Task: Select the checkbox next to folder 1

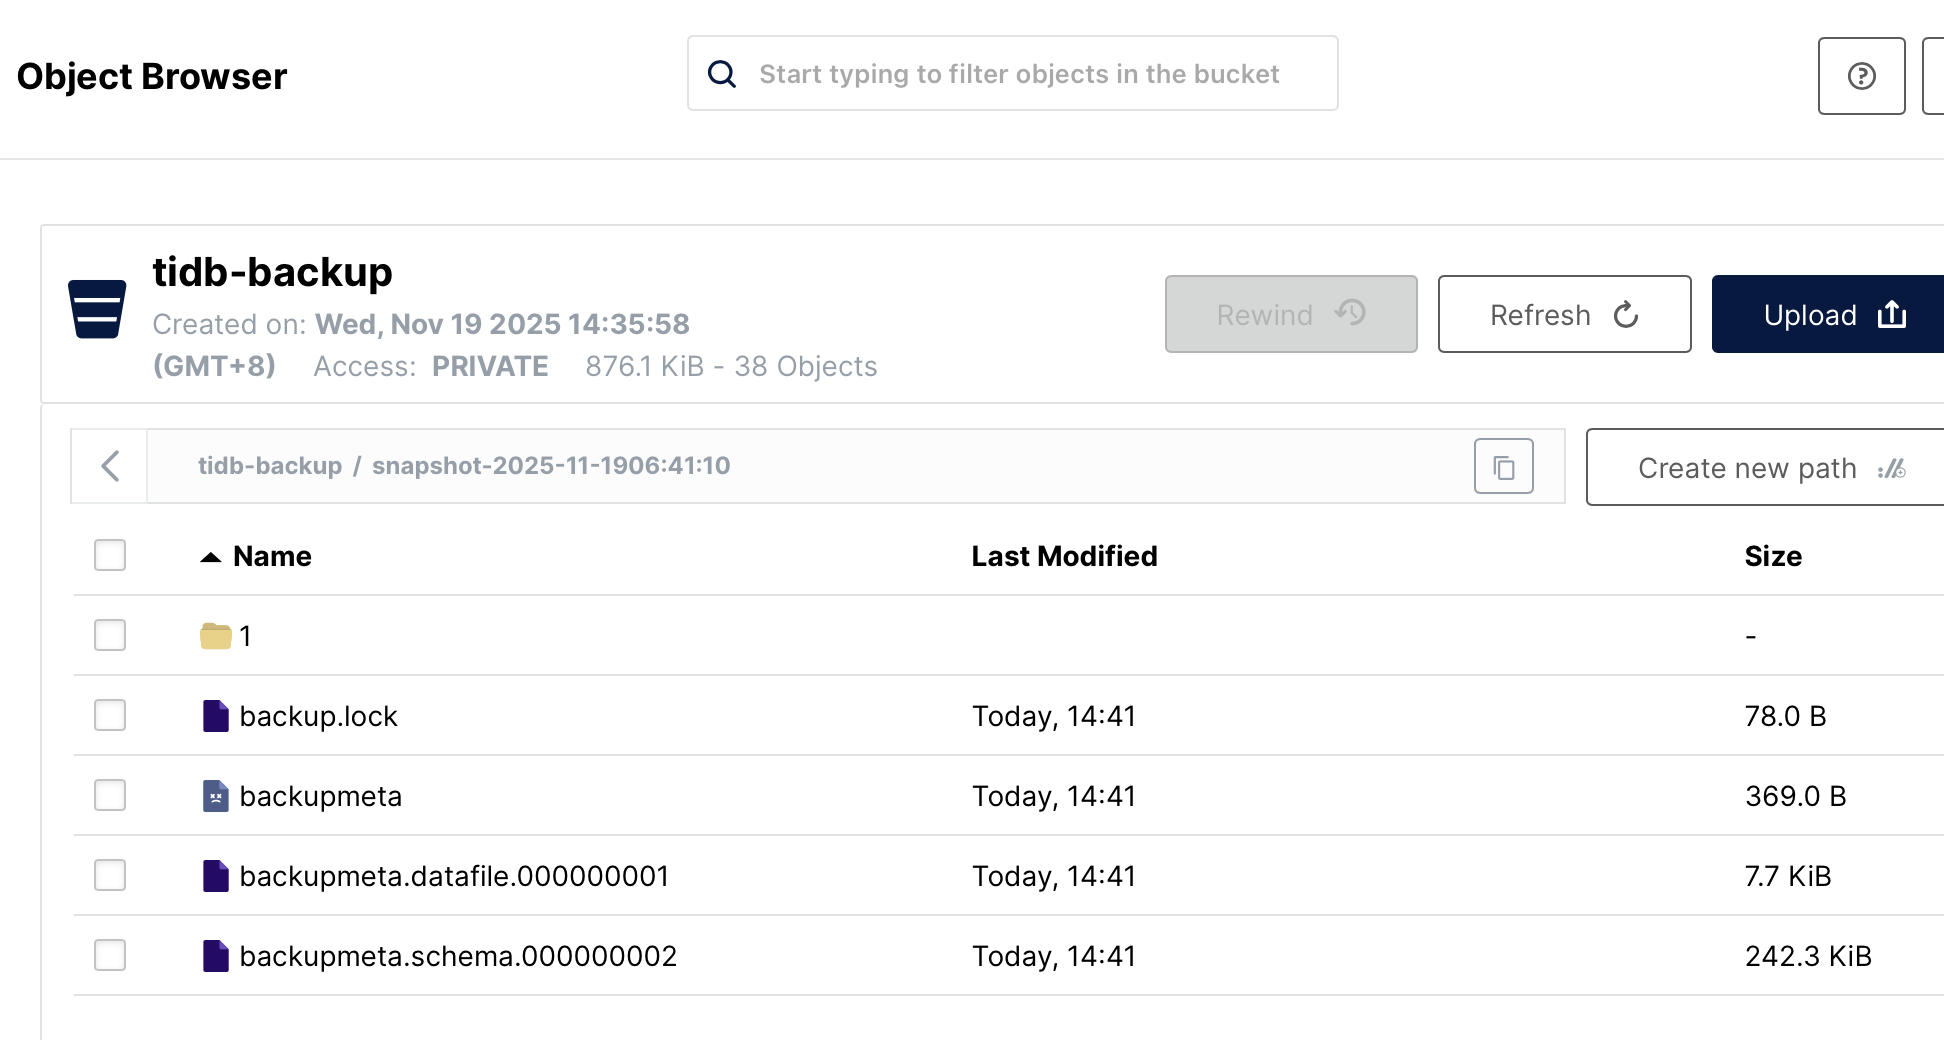Action: [x=110, y=635]
